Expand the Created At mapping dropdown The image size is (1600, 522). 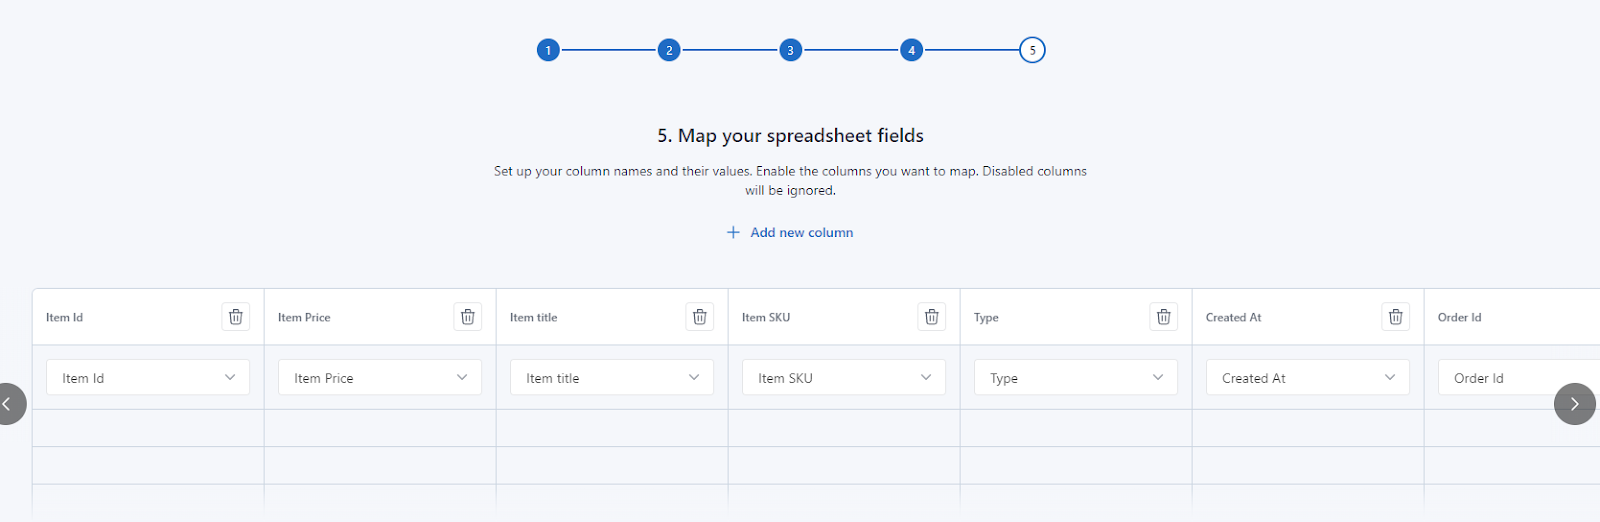click(x=1308, y=378)
